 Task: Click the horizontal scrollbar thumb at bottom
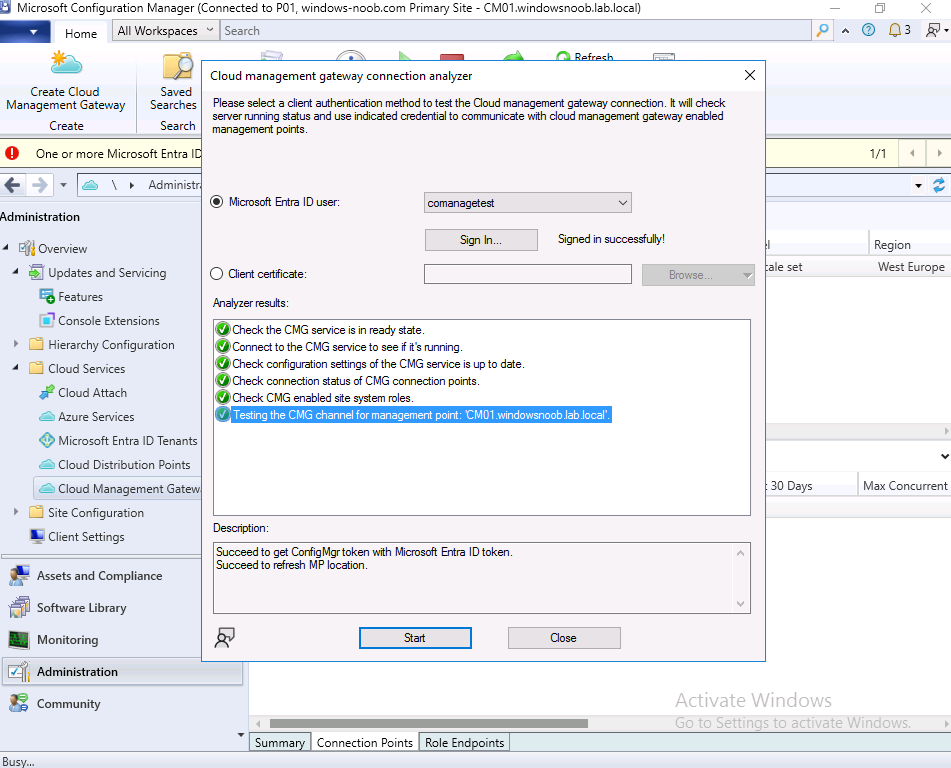click(429, 723)
